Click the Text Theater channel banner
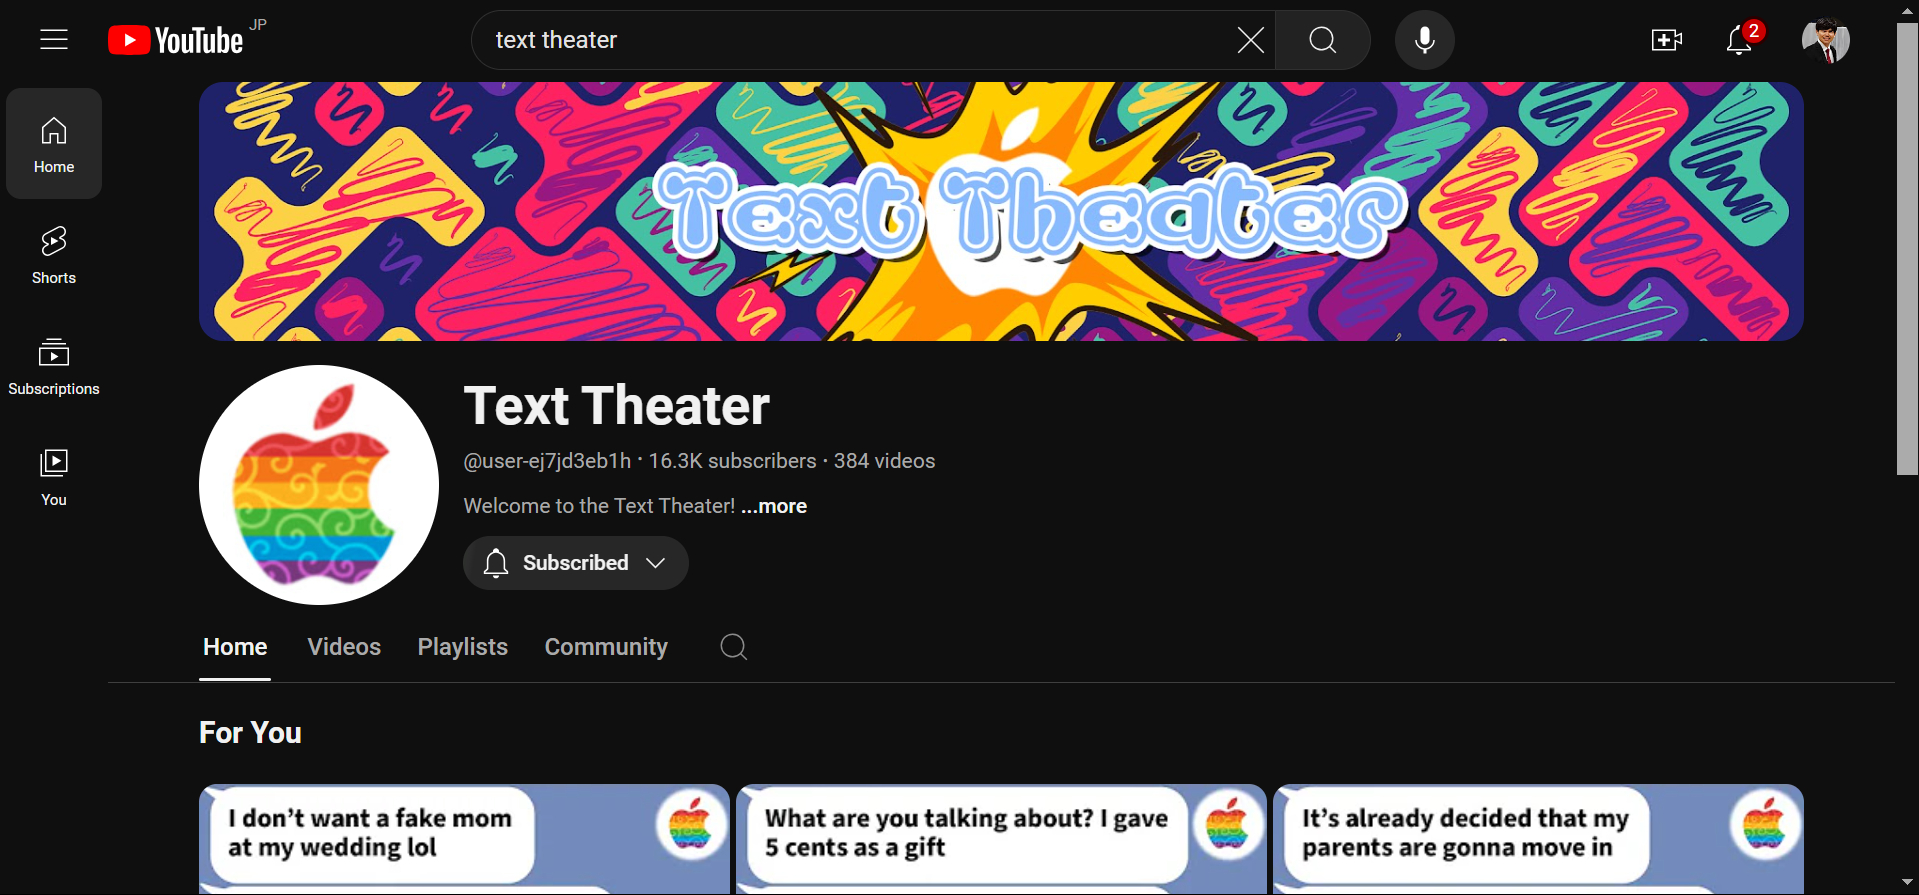Image resolution: width=1919 pixels, height=895 pixels. coord(1001,211)
